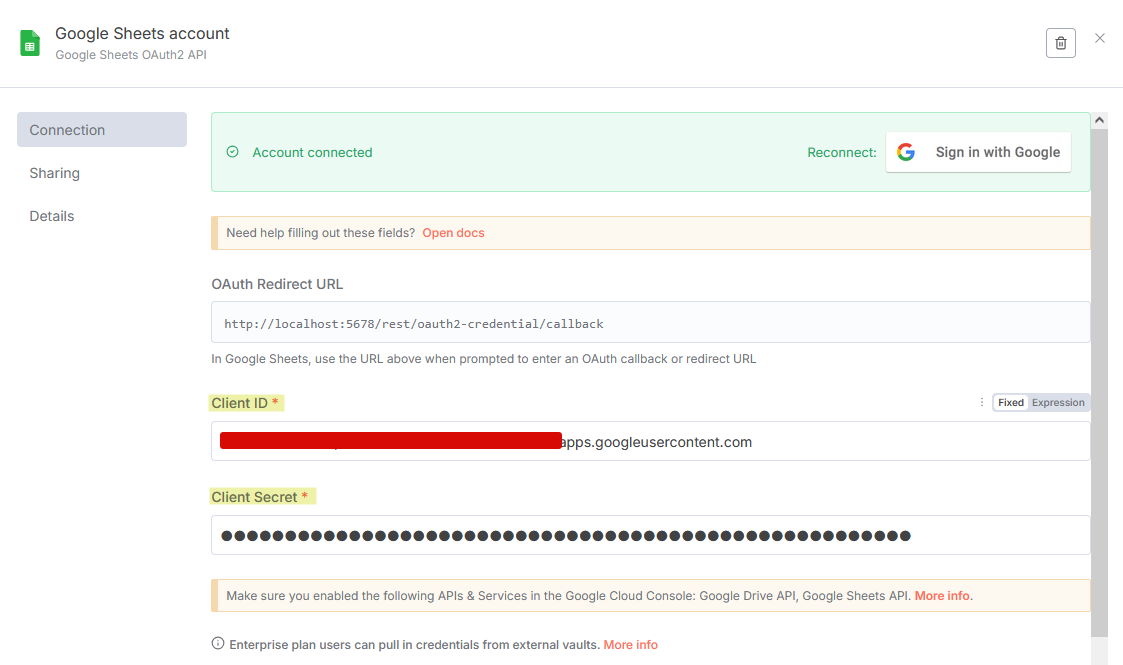Click the OAuth Redirect URL field
Screen dimensions: 1123x665
click(650, 322)
